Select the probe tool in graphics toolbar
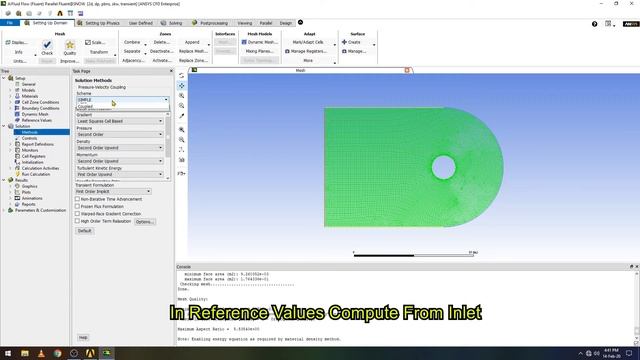This screenshot has height=360, width=640. tap(182, 116)
